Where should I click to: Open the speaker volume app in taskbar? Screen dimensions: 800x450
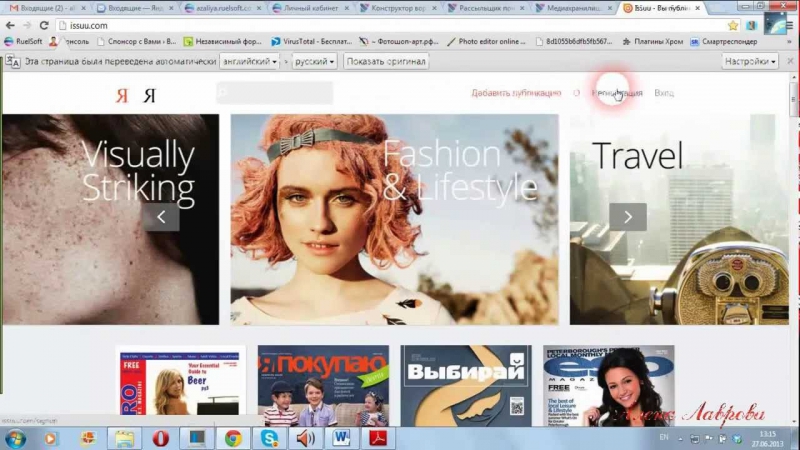click(306, 439)
